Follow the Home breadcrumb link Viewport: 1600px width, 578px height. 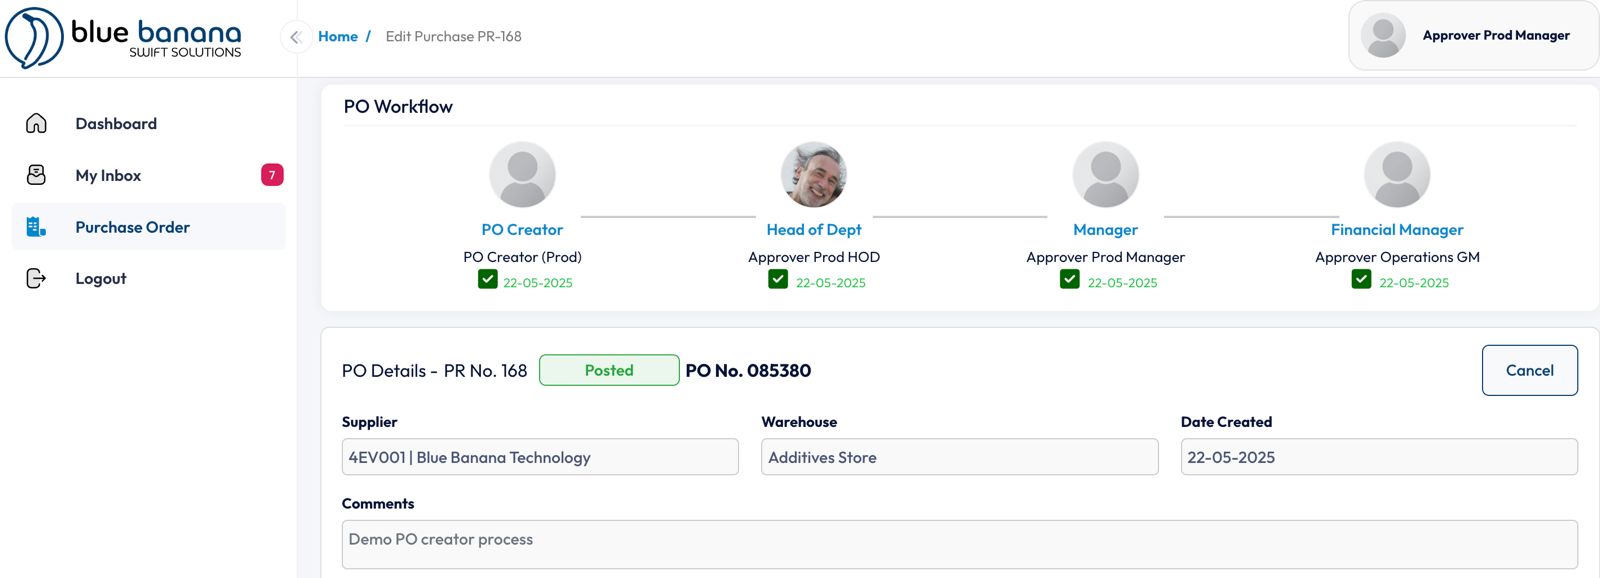338,36
